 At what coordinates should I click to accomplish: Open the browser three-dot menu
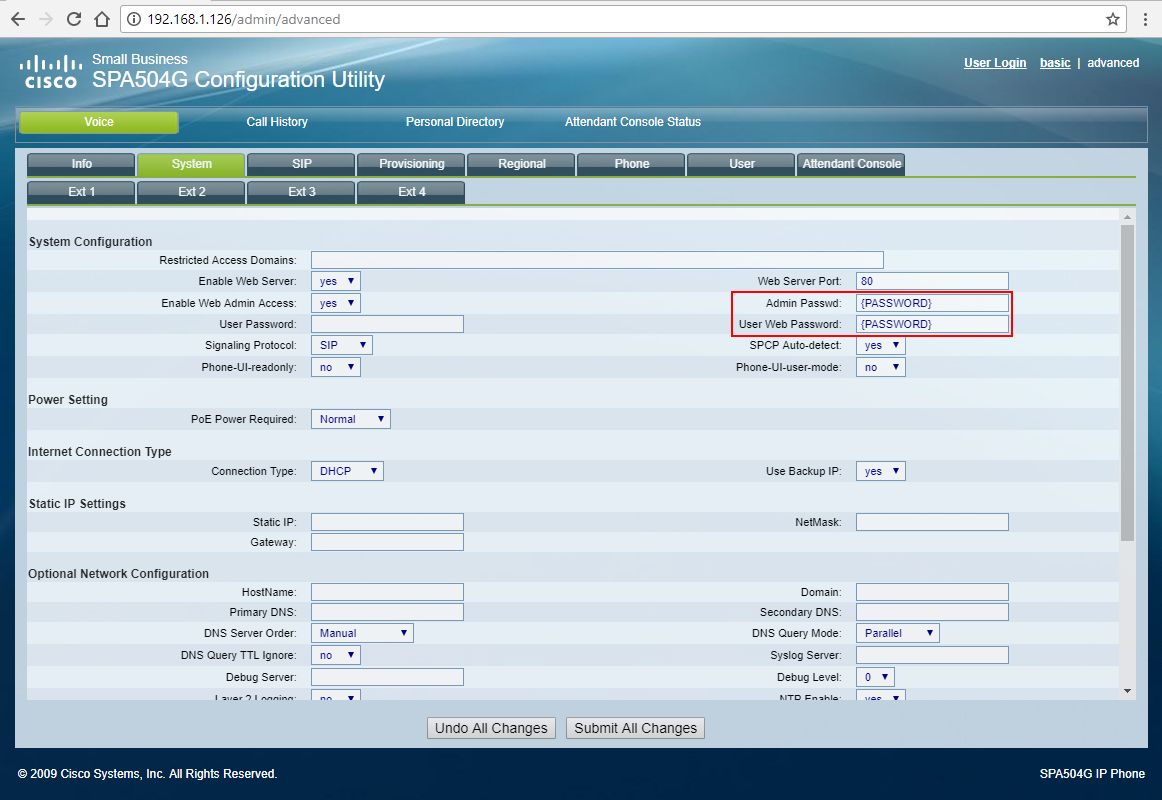[x=1145, y=19]
